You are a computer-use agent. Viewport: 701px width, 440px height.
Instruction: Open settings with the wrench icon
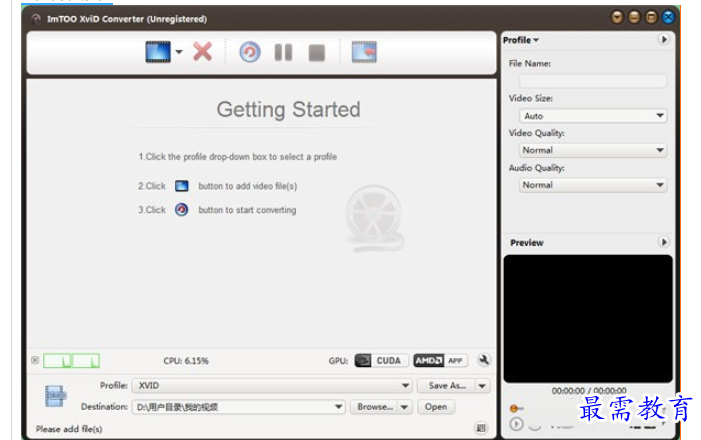[484, 360]
